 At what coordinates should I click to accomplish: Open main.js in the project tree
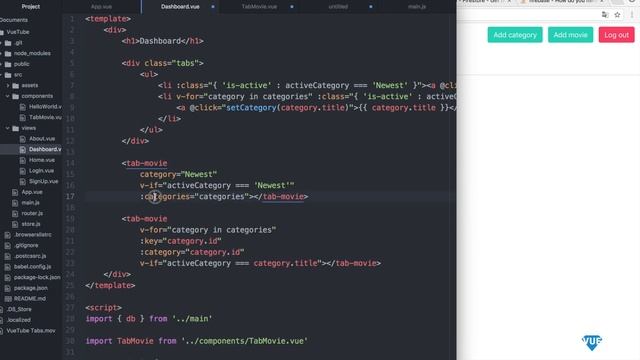[x=30, y=202]
